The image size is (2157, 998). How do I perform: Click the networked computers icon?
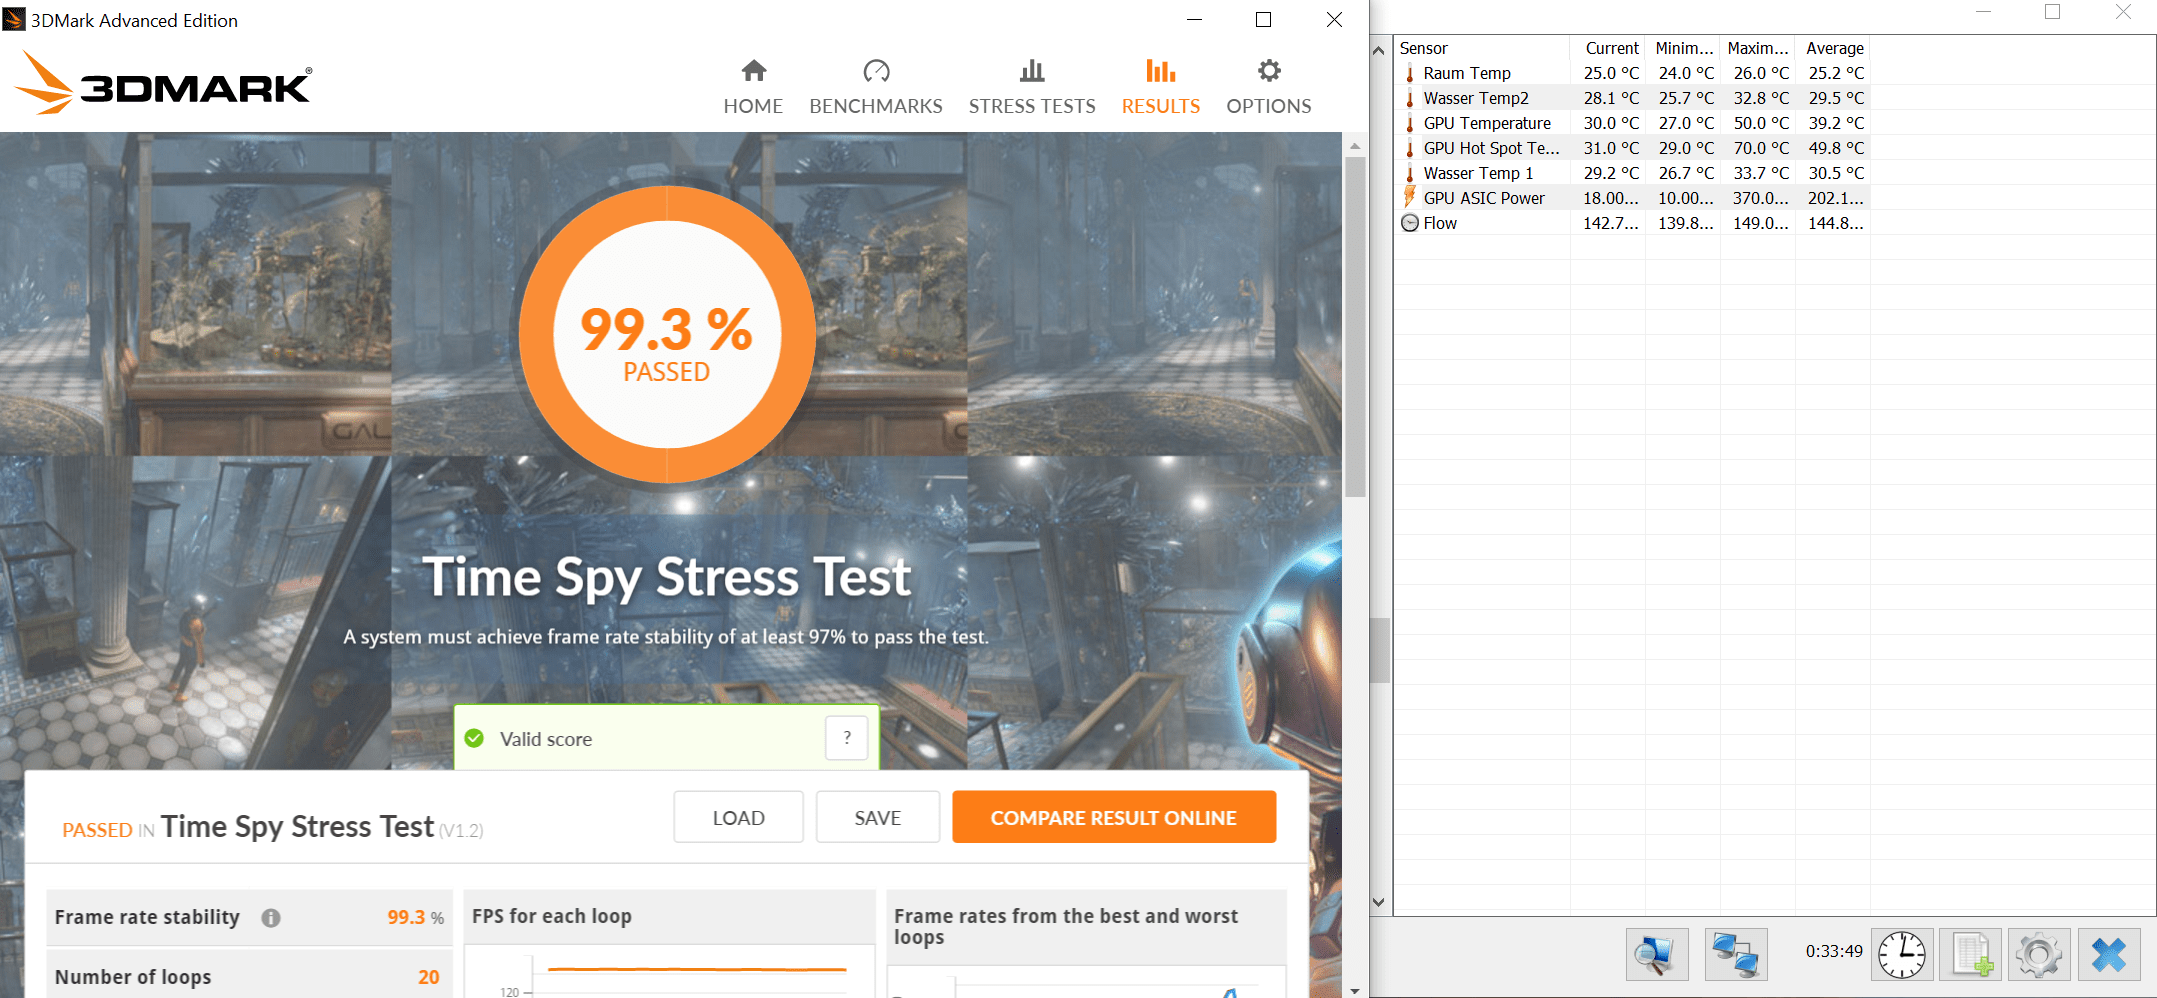(1735, 954)
